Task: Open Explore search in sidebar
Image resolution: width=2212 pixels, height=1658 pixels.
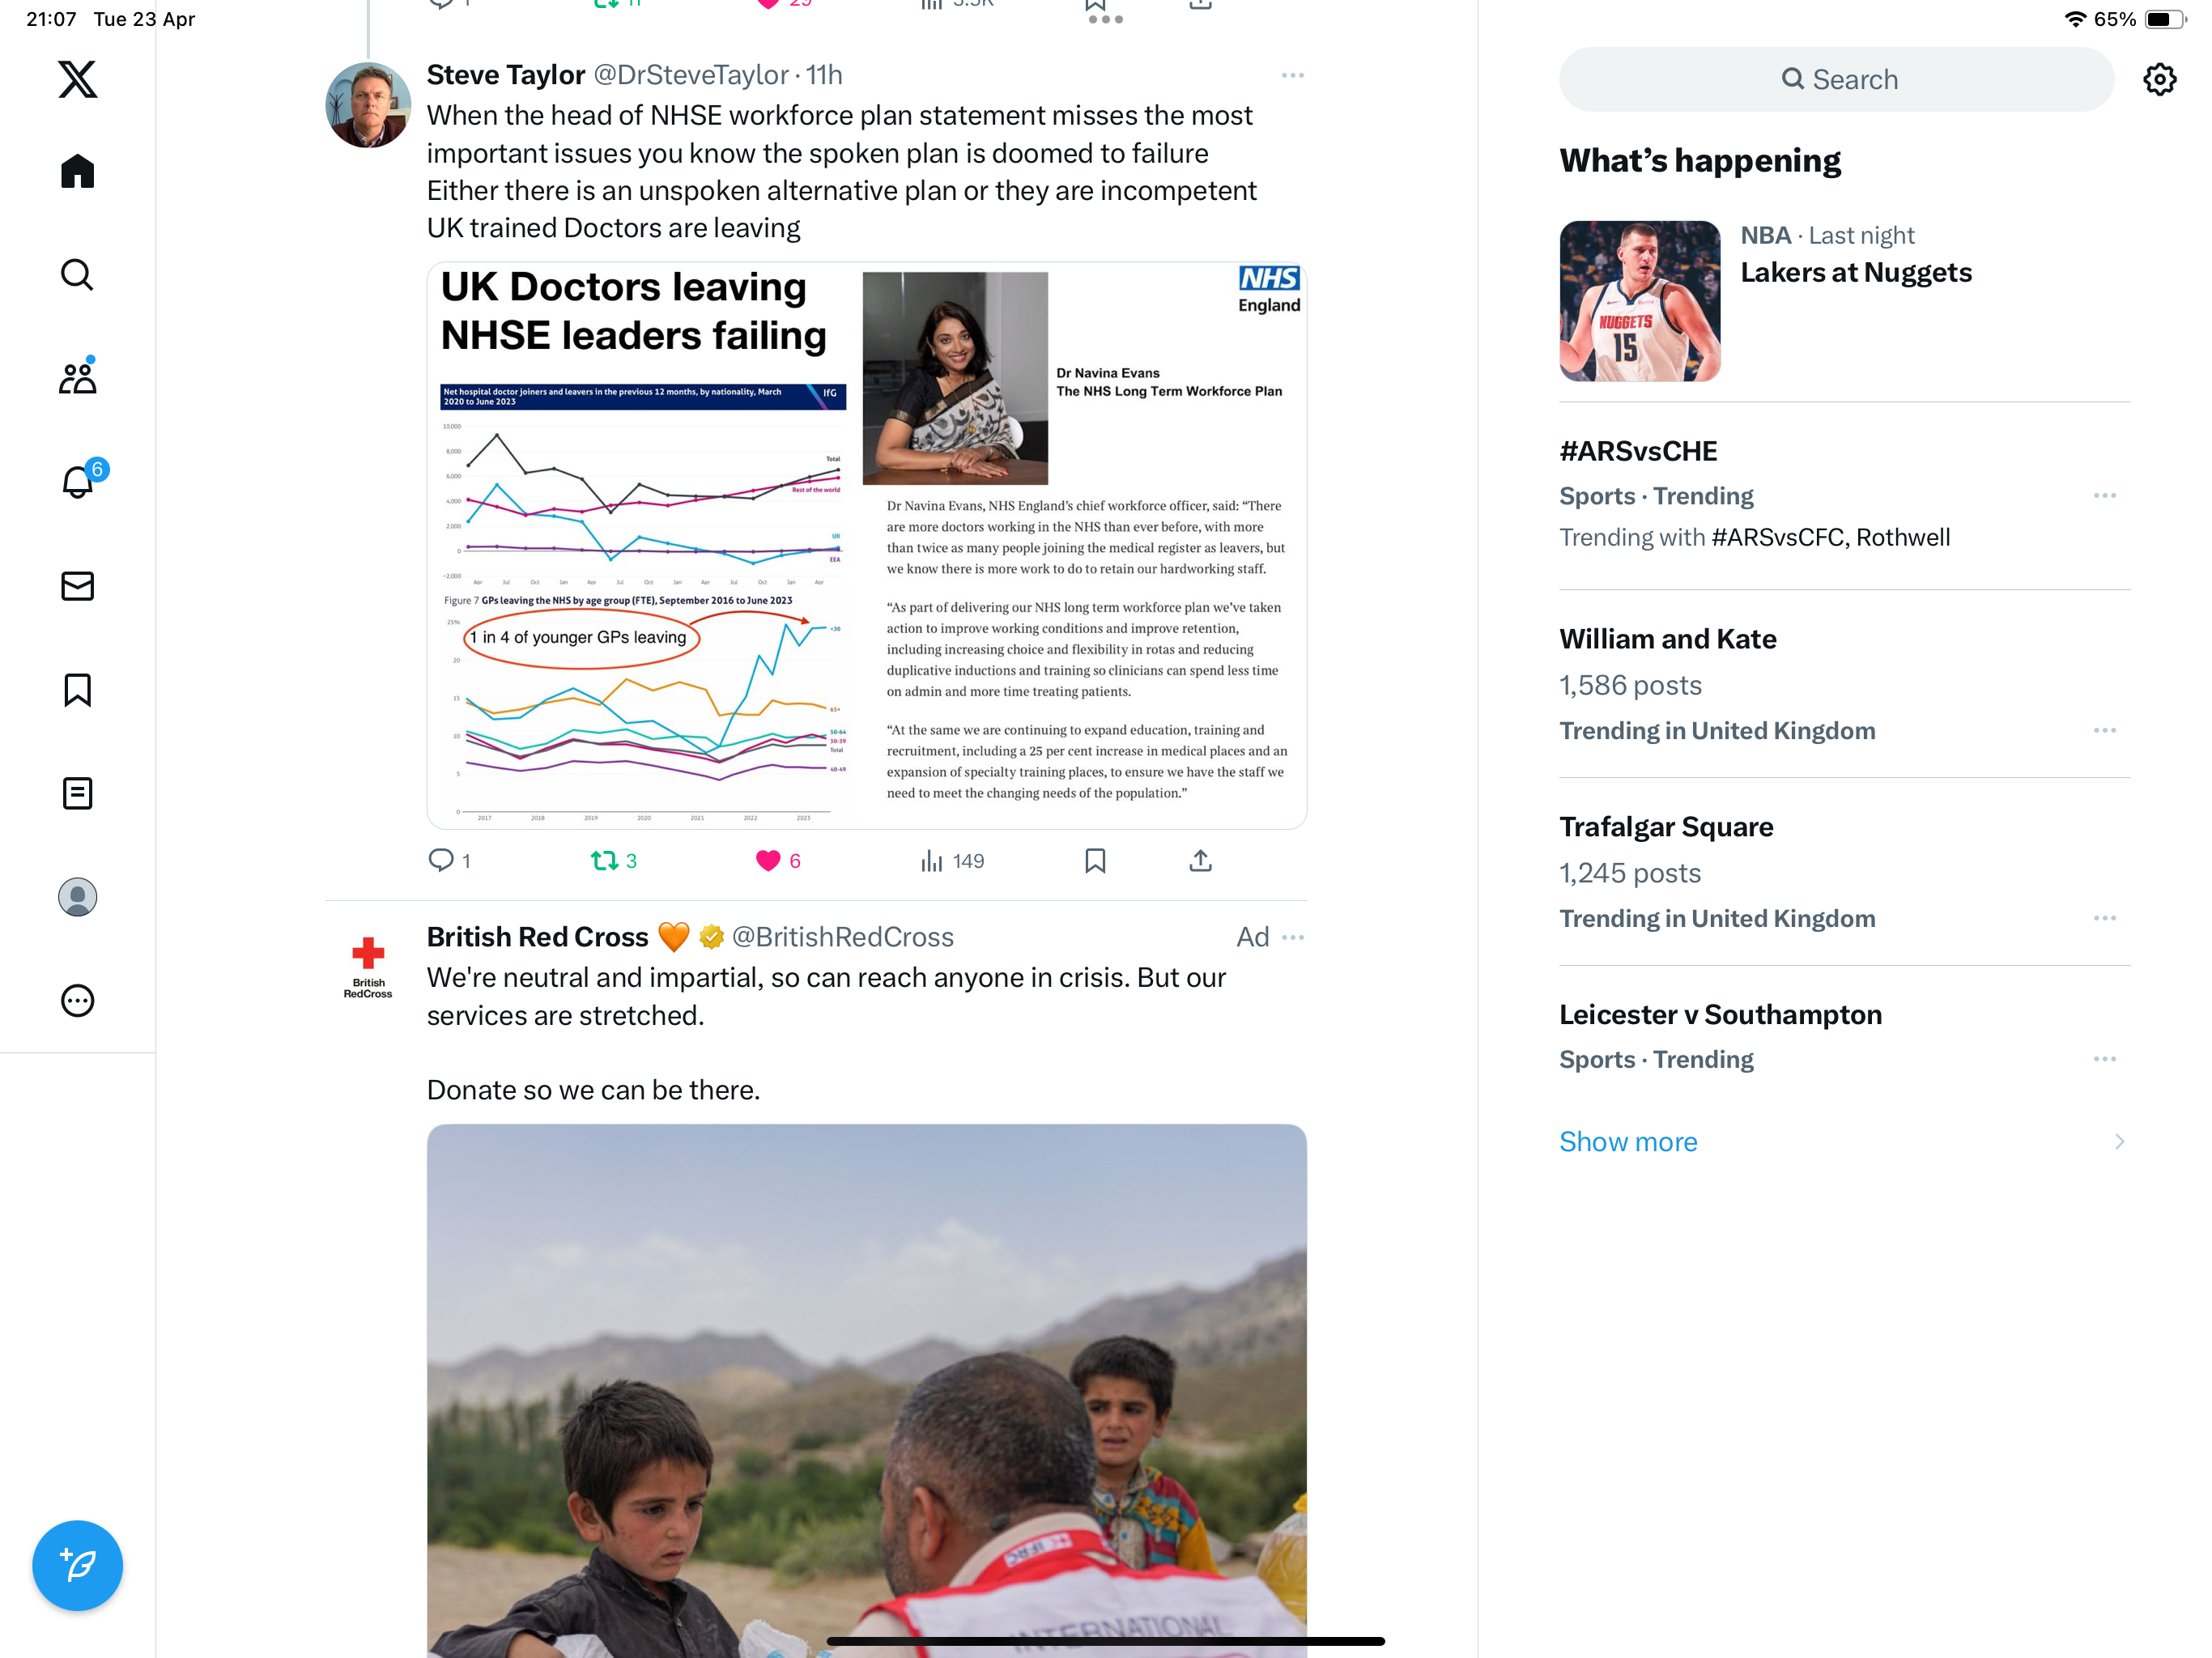Action: pyautogui.click(x=77, y=274)
